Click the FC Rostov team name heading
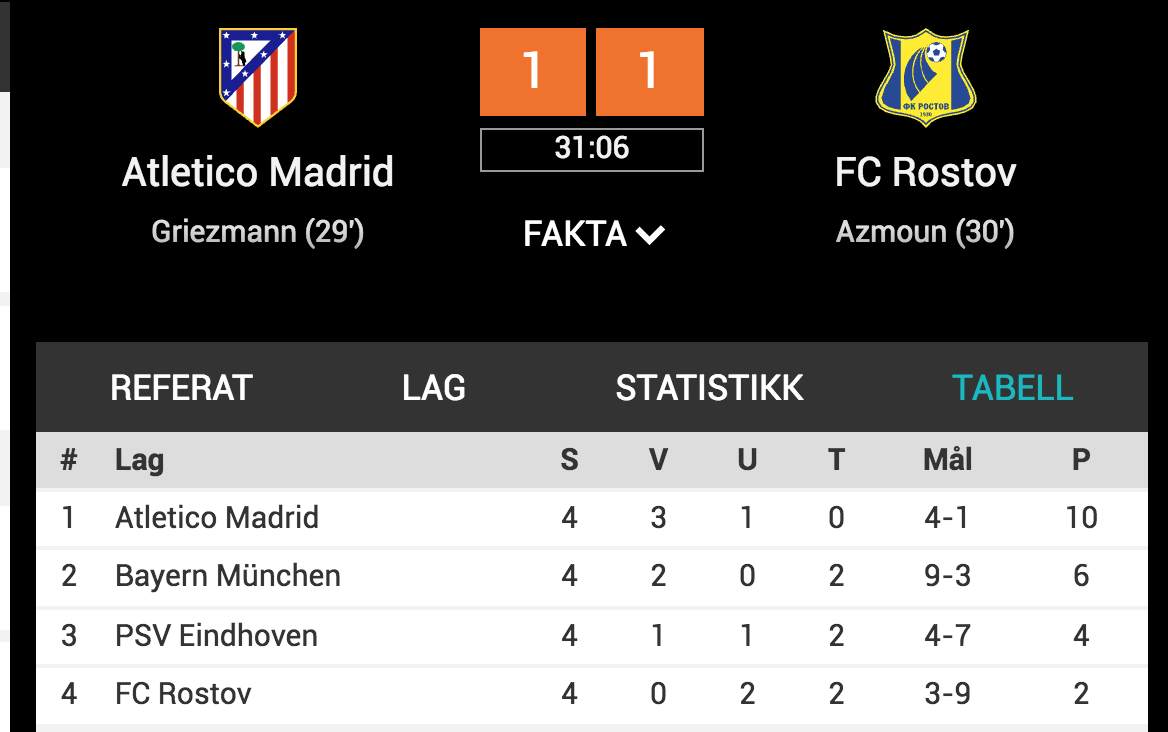Viewport: 1168px width, 732px height. [x=925, y=172]
